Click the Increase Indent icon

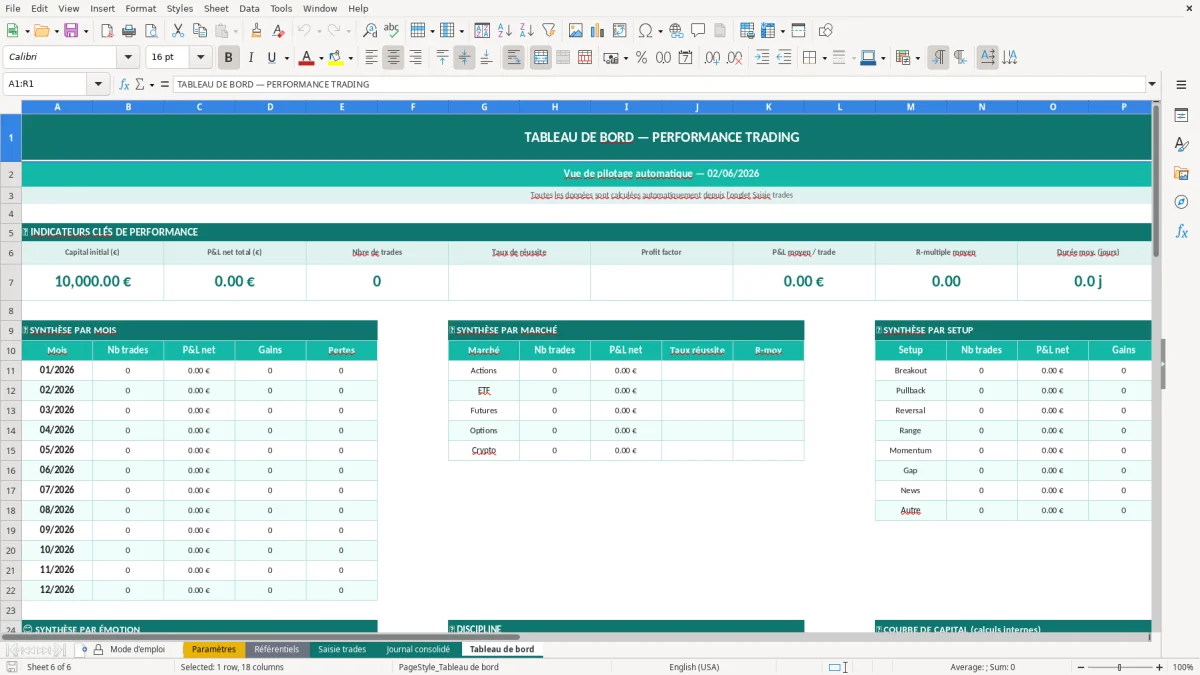pyautogui.click(x=762, y=58)
